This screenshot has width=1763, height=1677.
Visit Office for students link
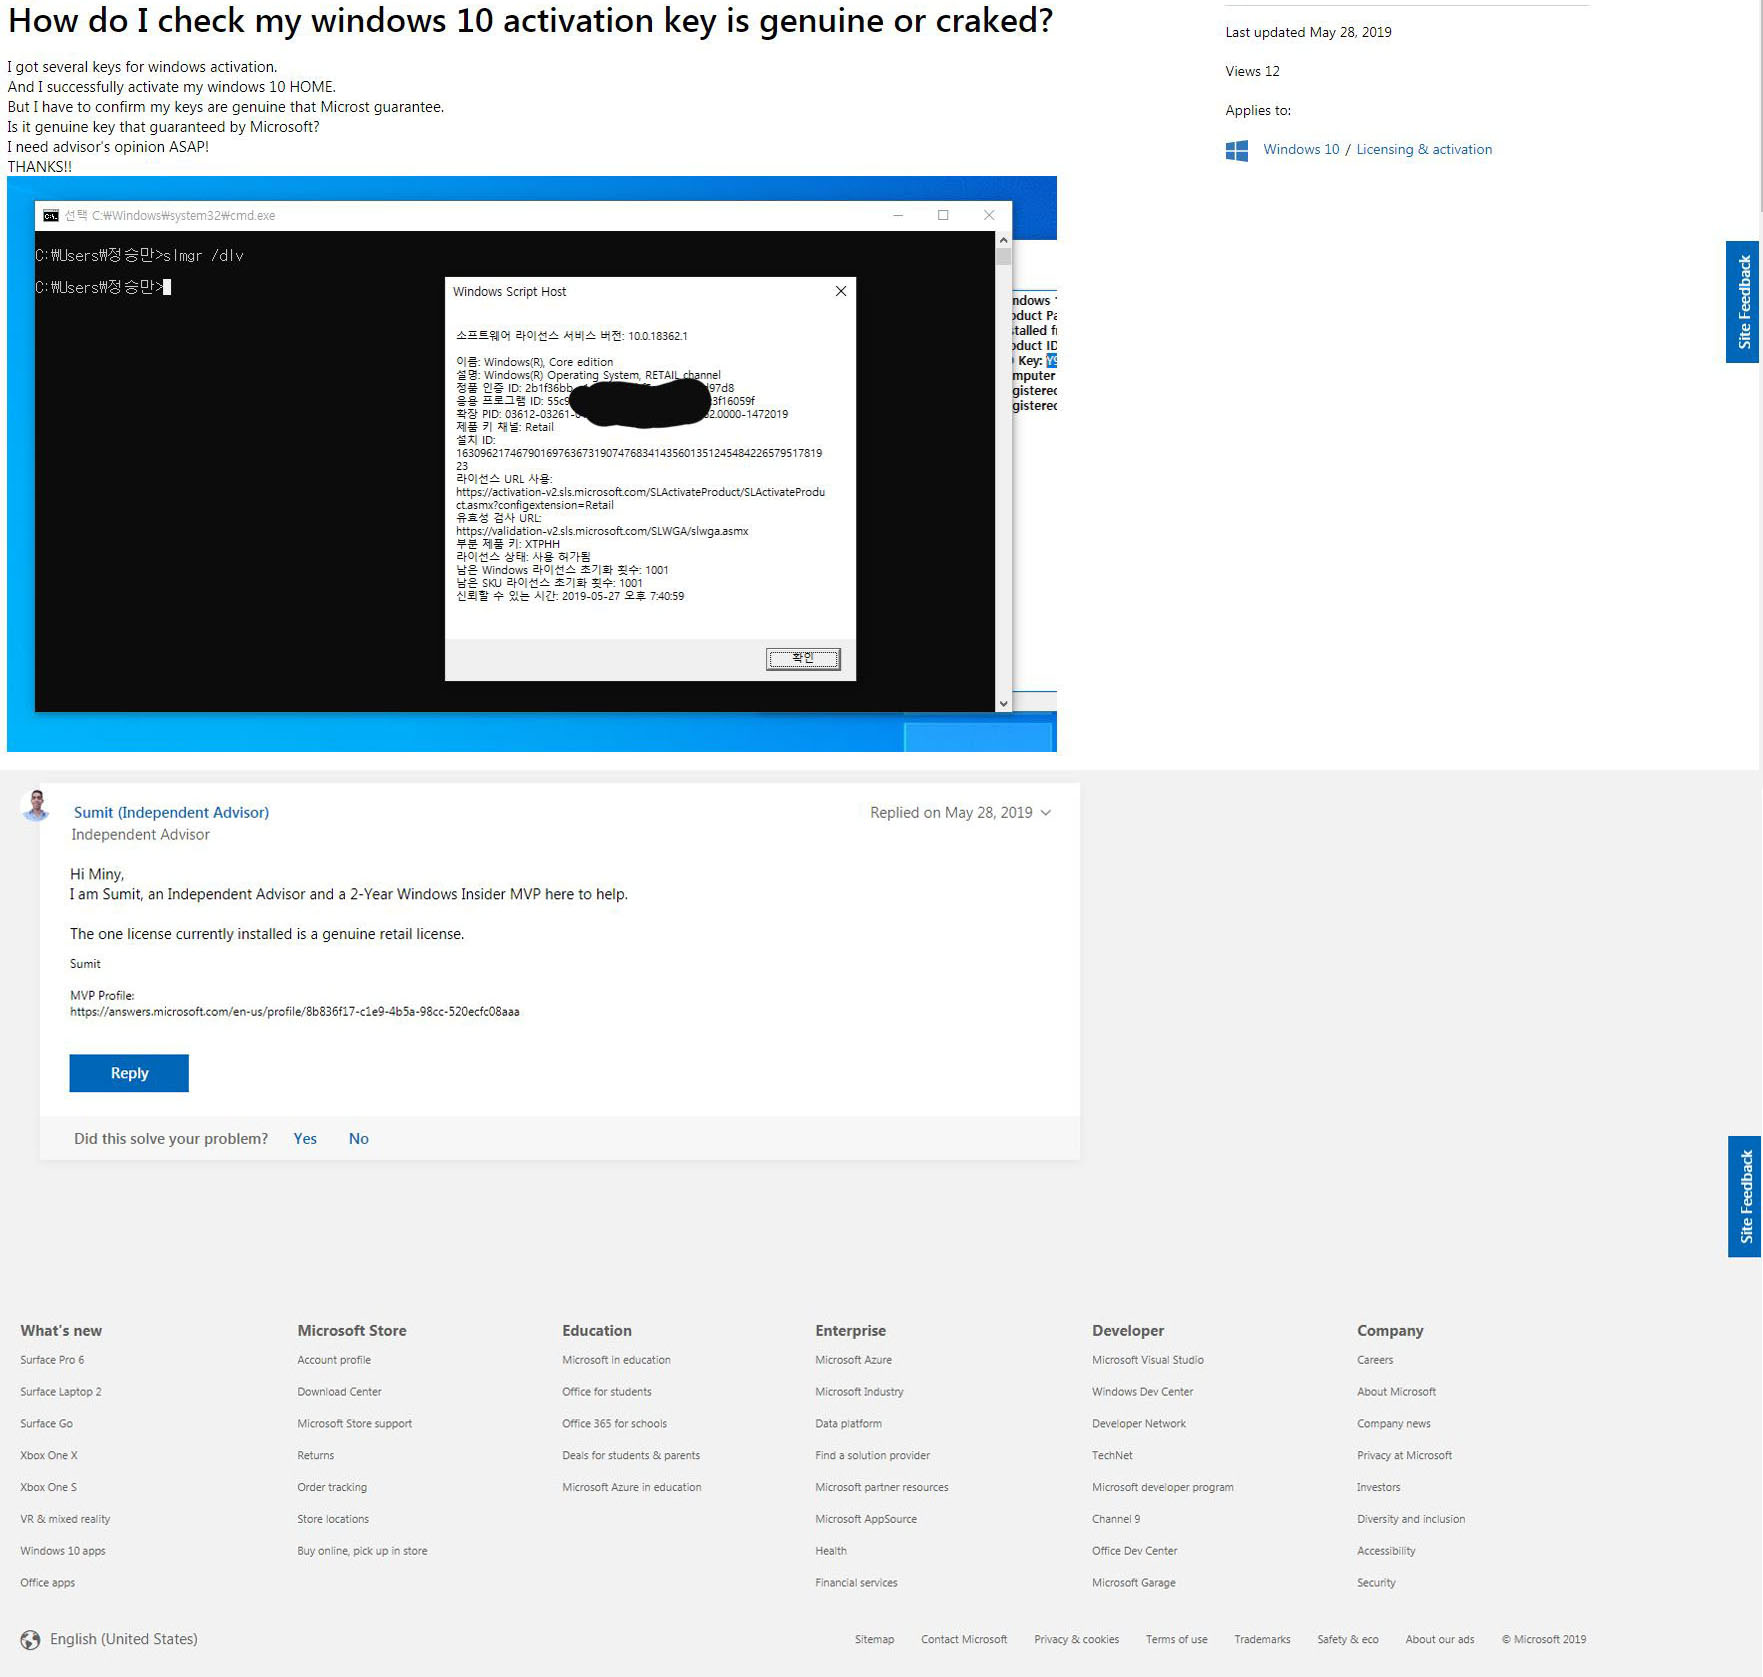pyautogui.click(x=607, y=1392)
